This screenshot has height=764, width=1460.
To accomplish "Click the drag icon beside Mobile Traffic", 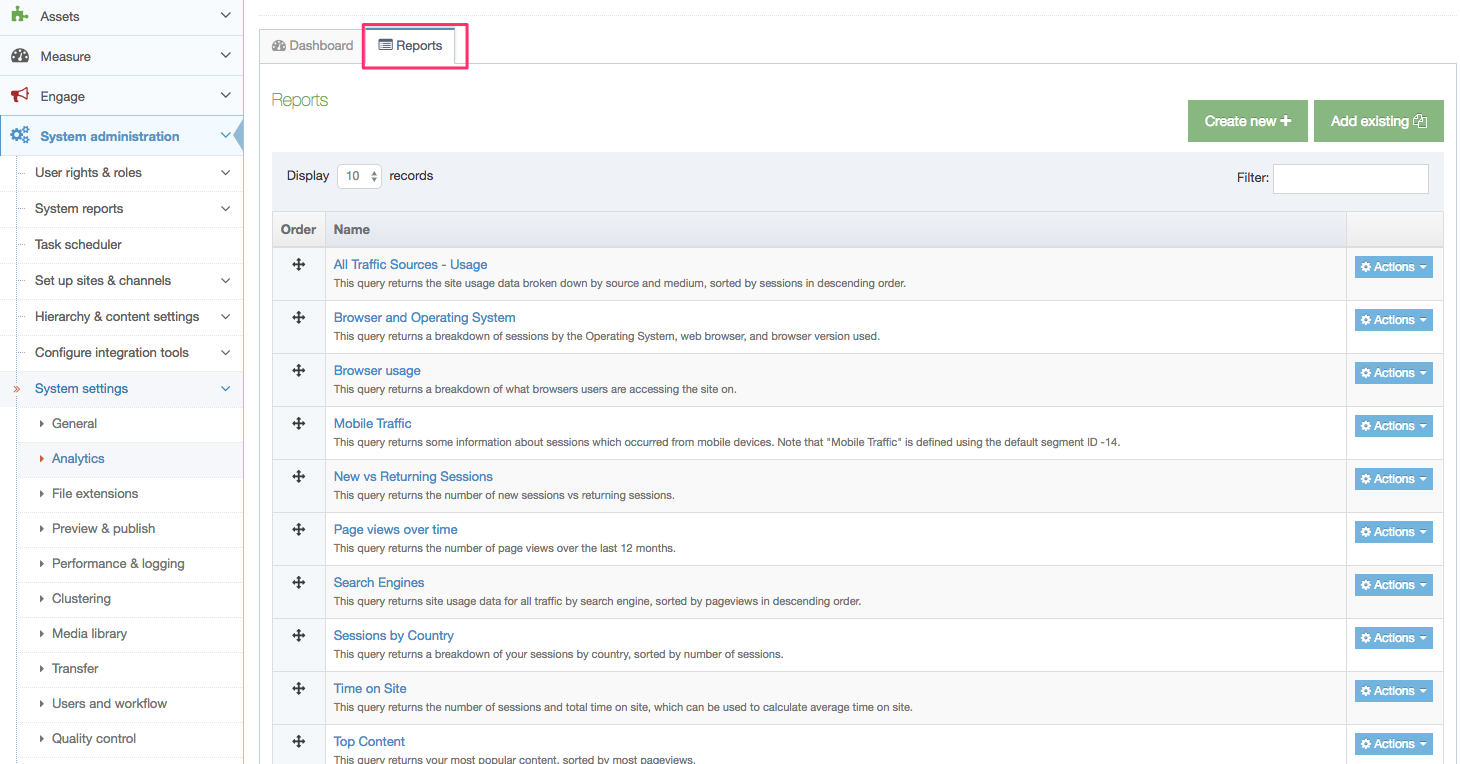I will tap(298, 423).
